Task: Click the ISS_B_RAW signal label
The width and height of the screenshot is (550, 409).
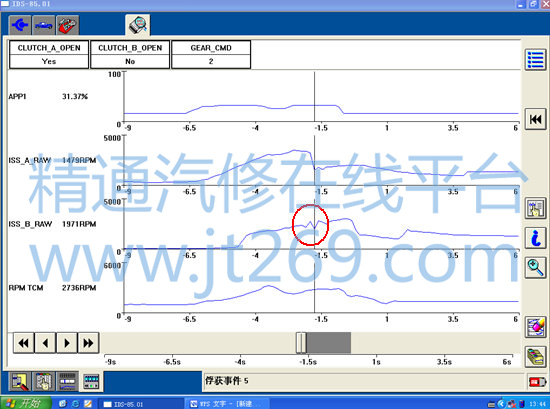Action: point(30,224)
